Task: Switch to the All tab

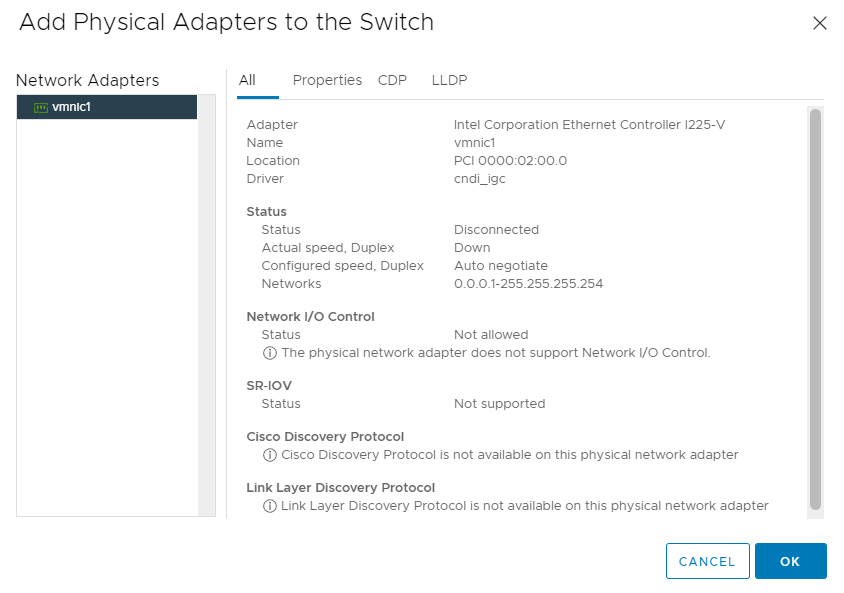Action: tap(248, 80)
